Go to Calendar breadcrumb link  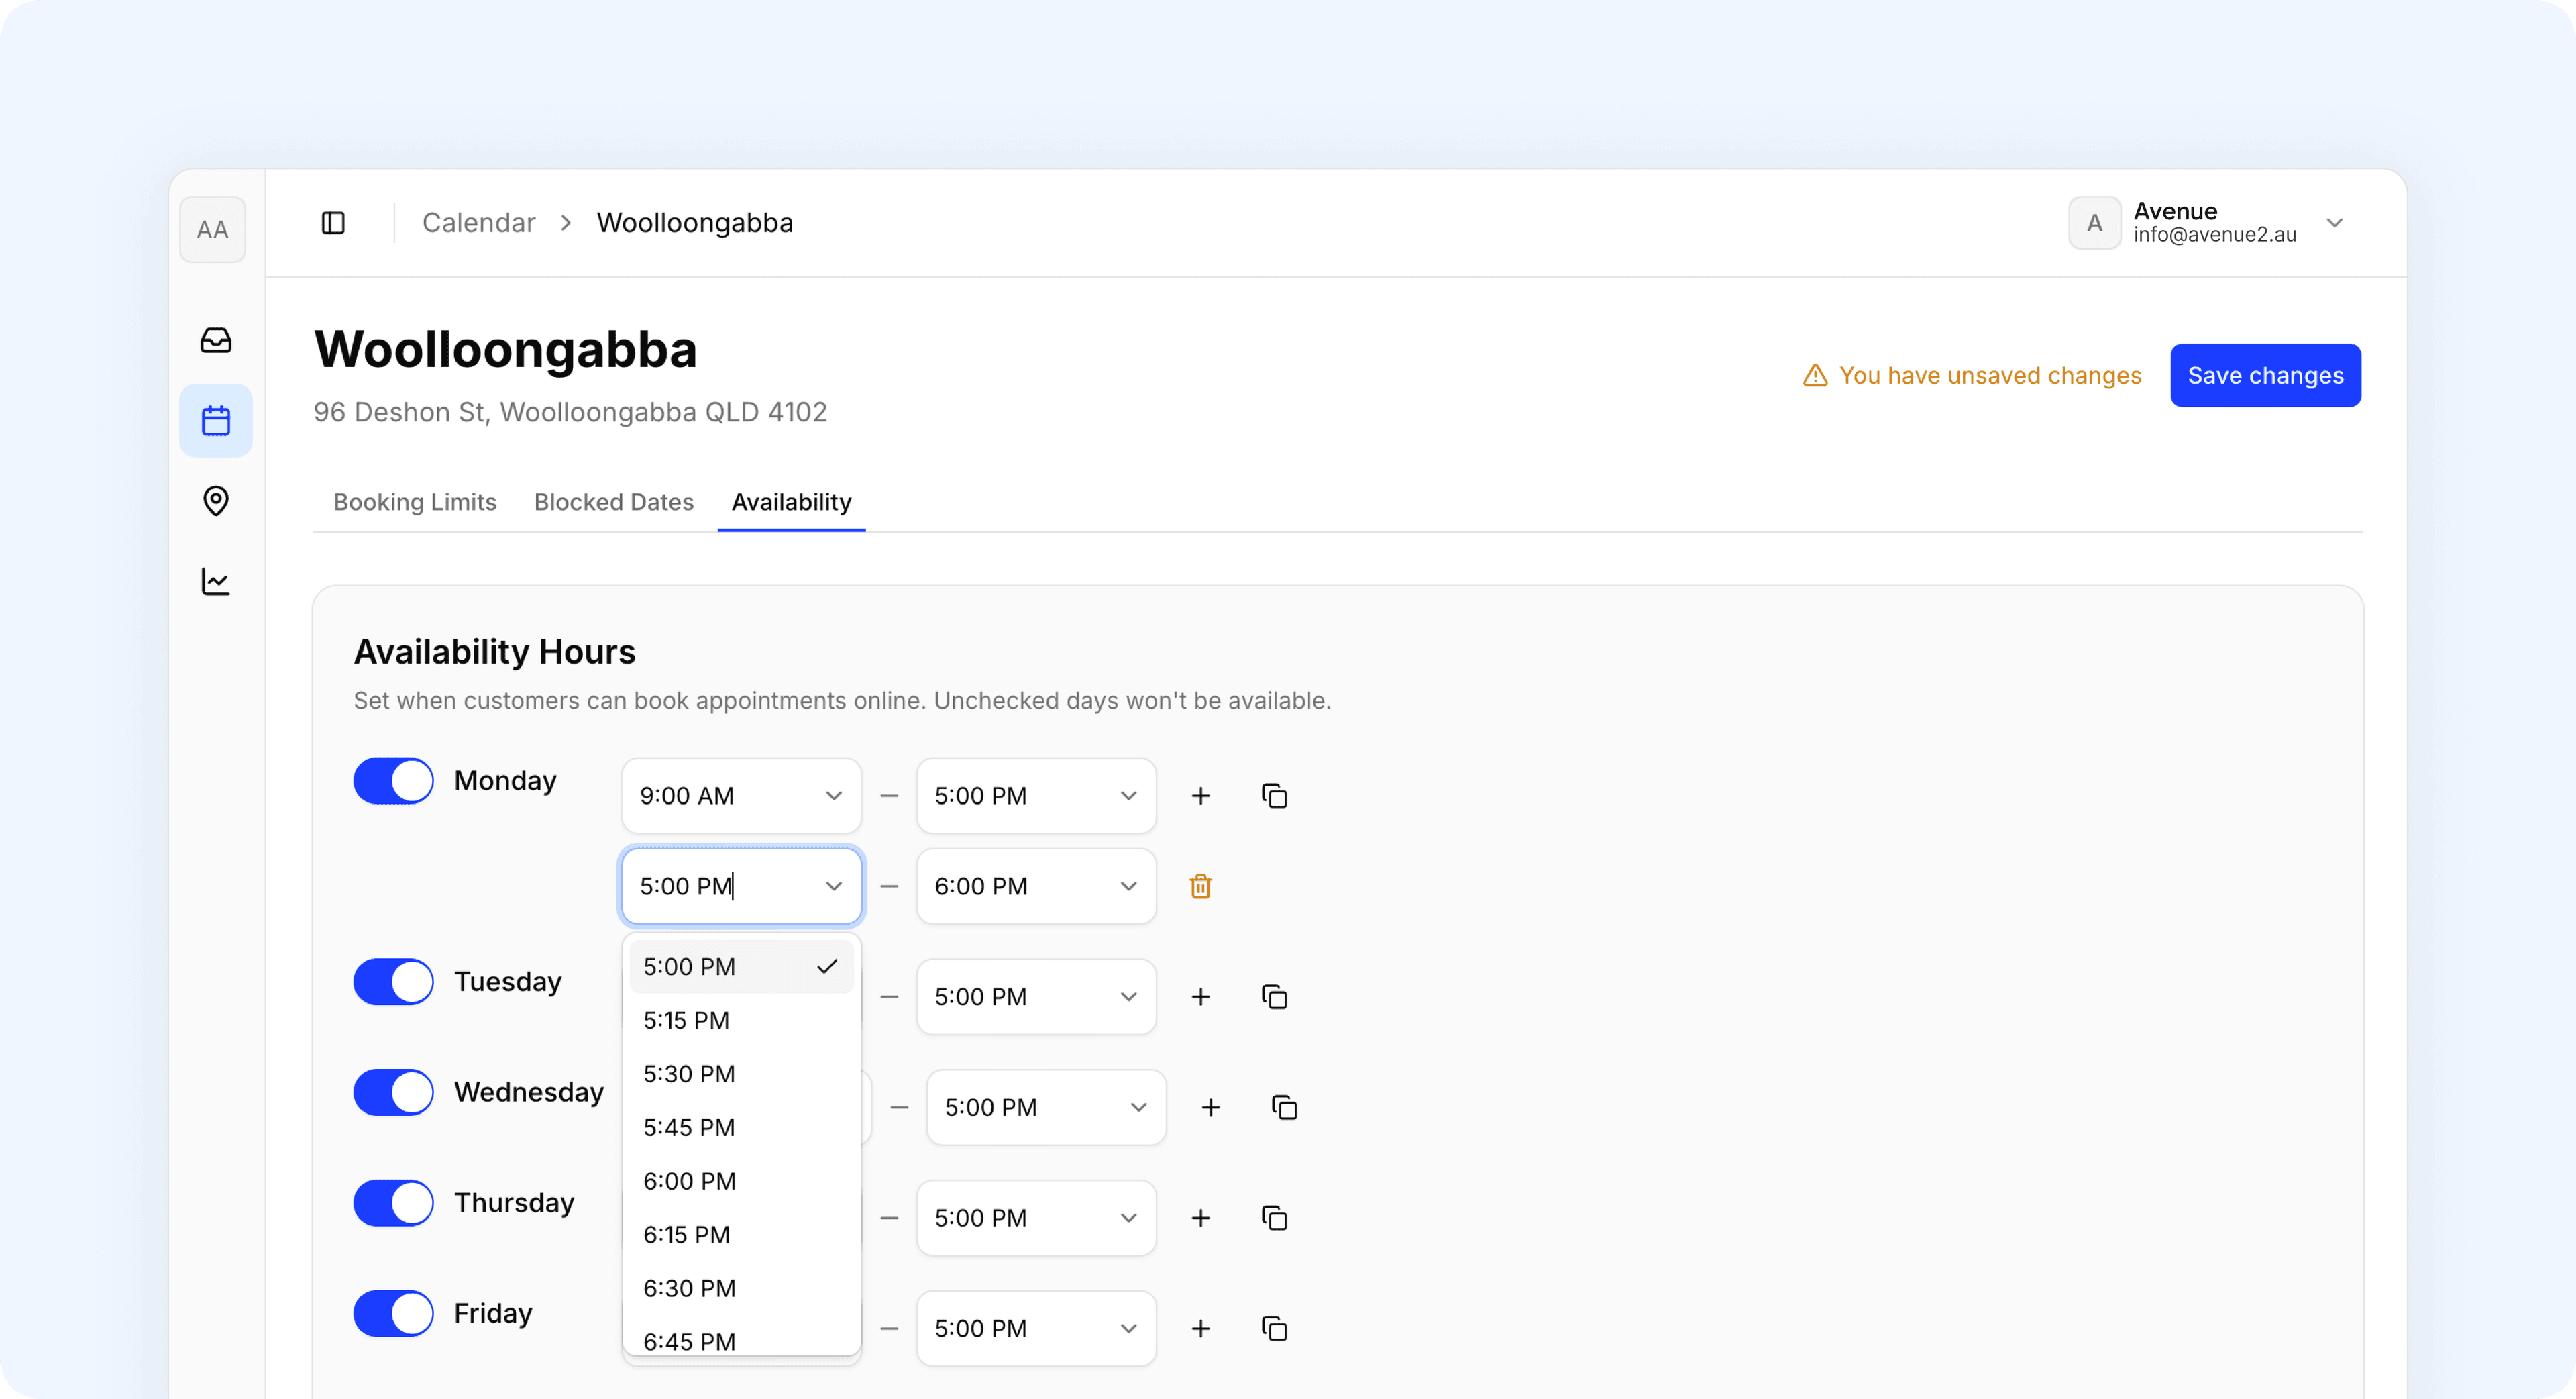[478, 223]
